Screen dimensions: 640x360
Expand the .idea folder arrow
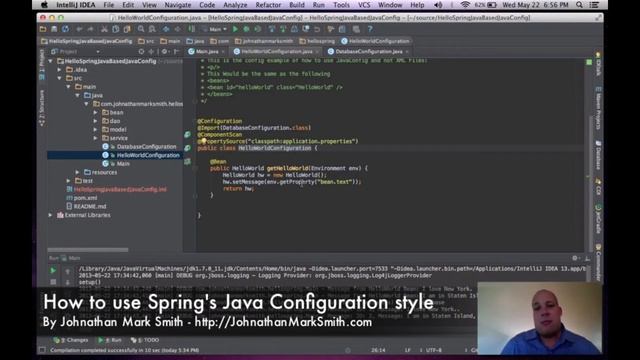pos(60,69)
